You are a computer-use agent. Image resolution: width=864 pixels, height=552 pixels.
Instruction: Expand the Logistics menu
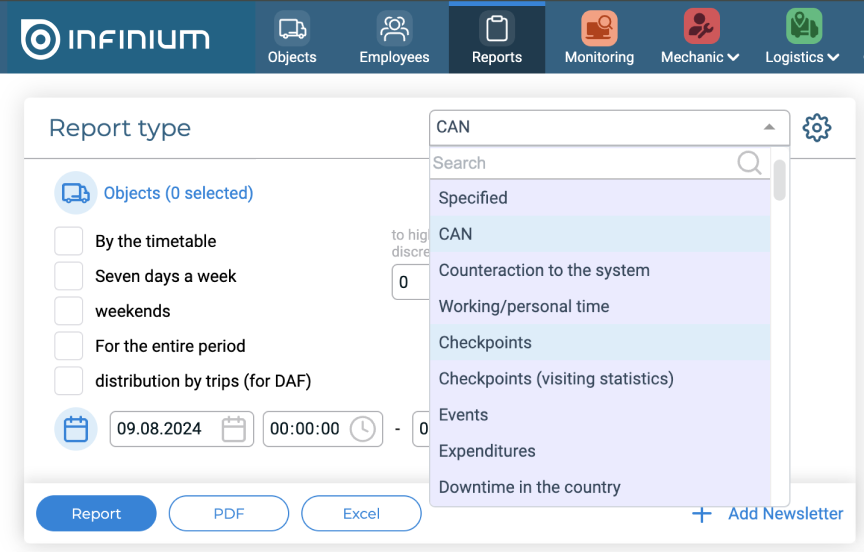(x=802, y=57)
